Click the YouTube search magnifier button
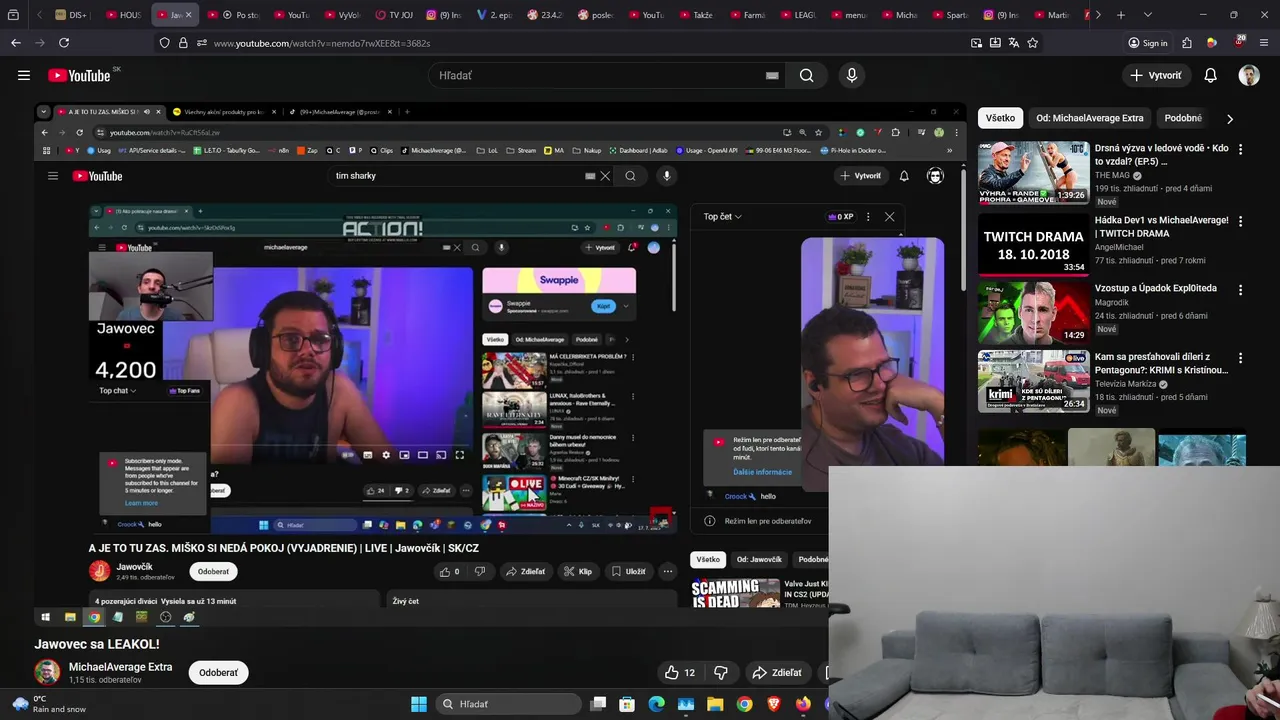The width and height of the screenshot is (1280, 720). pyautogui.click(x=807, y=75)
